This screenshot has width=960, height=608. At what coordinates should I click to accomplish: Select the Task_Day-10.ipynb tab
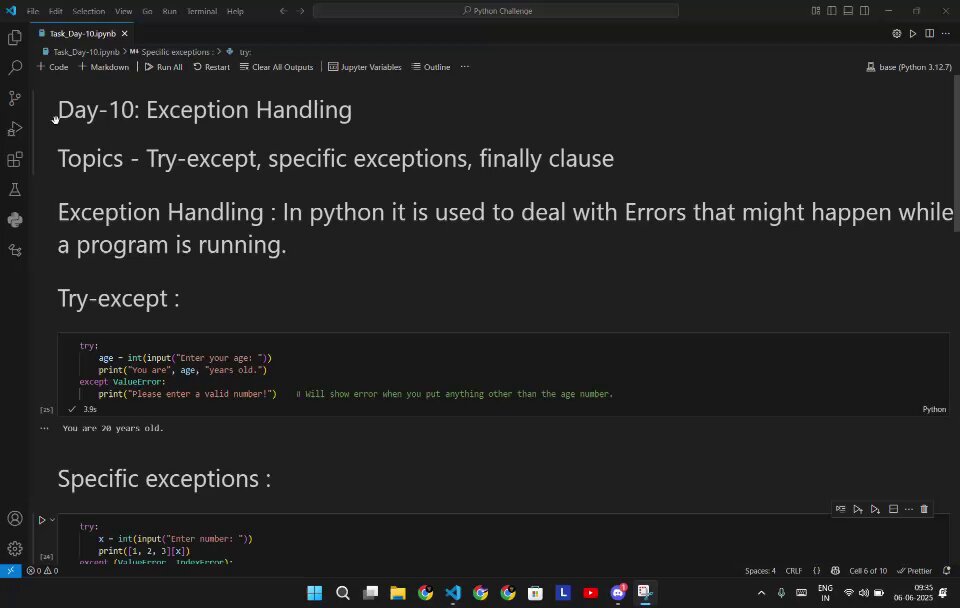click(x=83, y=34)
